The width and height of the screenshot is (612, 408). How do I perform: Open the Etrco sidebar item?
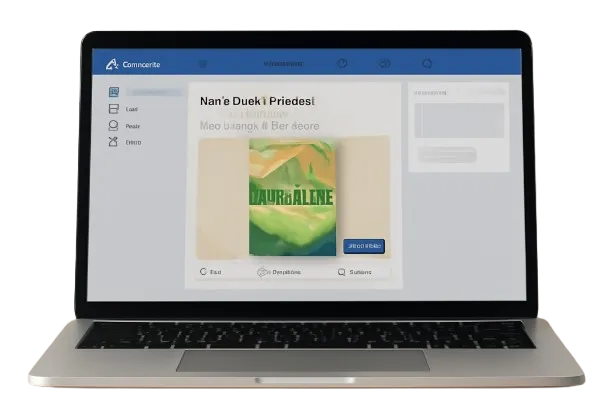[x=133, y=143]
